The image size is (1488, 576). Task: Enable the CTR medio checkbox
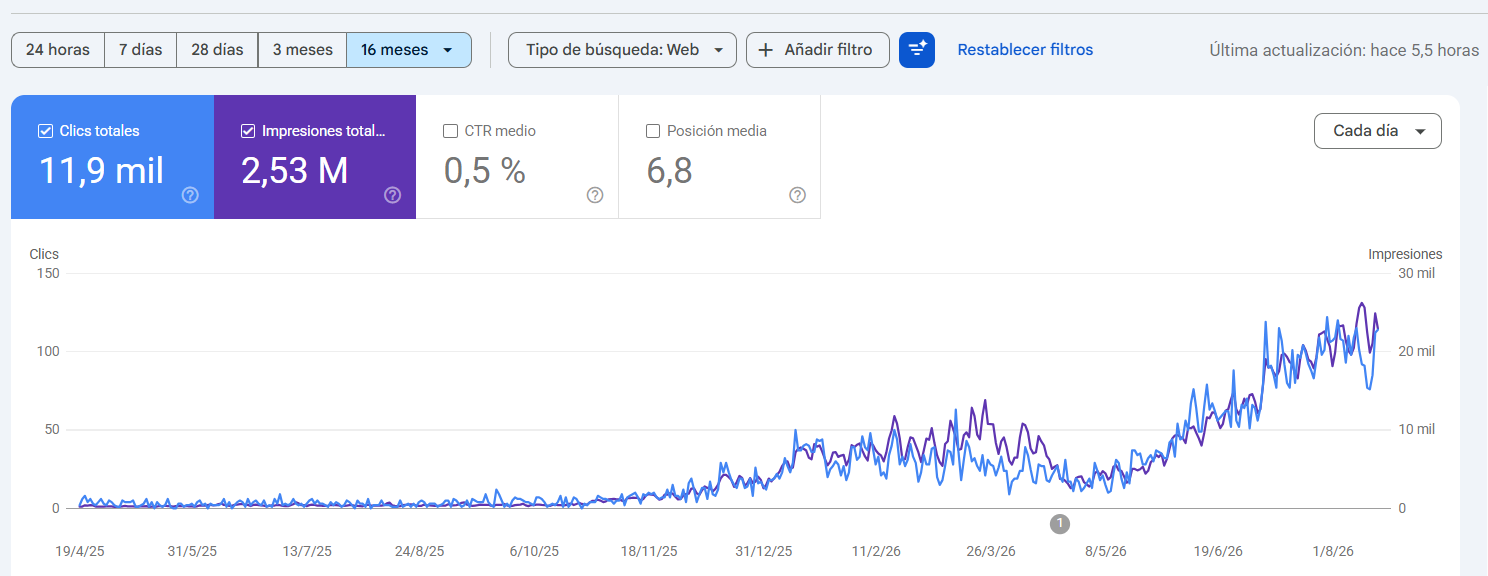[450, 131]
